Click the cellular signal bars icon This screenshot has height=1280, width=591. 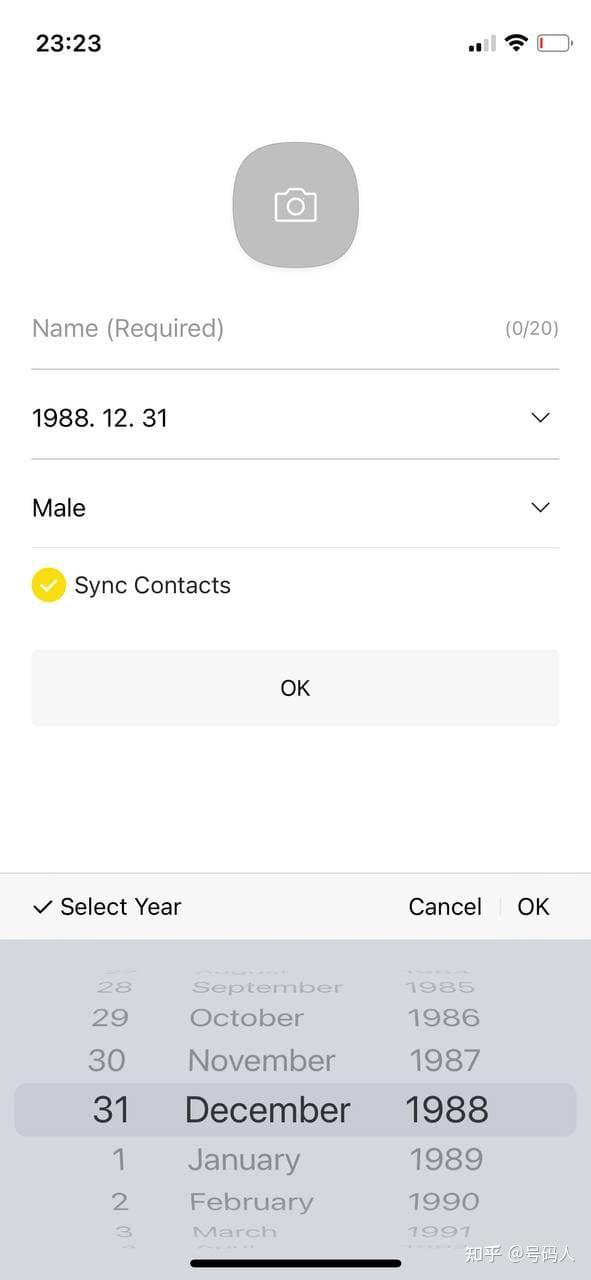[x=479, y=43]
